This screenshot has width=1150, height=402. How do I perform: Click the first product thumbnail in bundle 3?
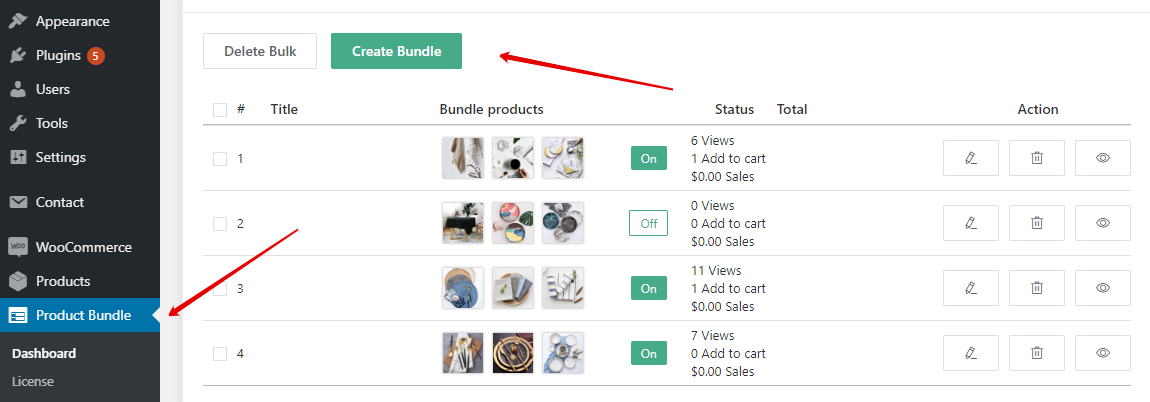click(x=463, y=288)
